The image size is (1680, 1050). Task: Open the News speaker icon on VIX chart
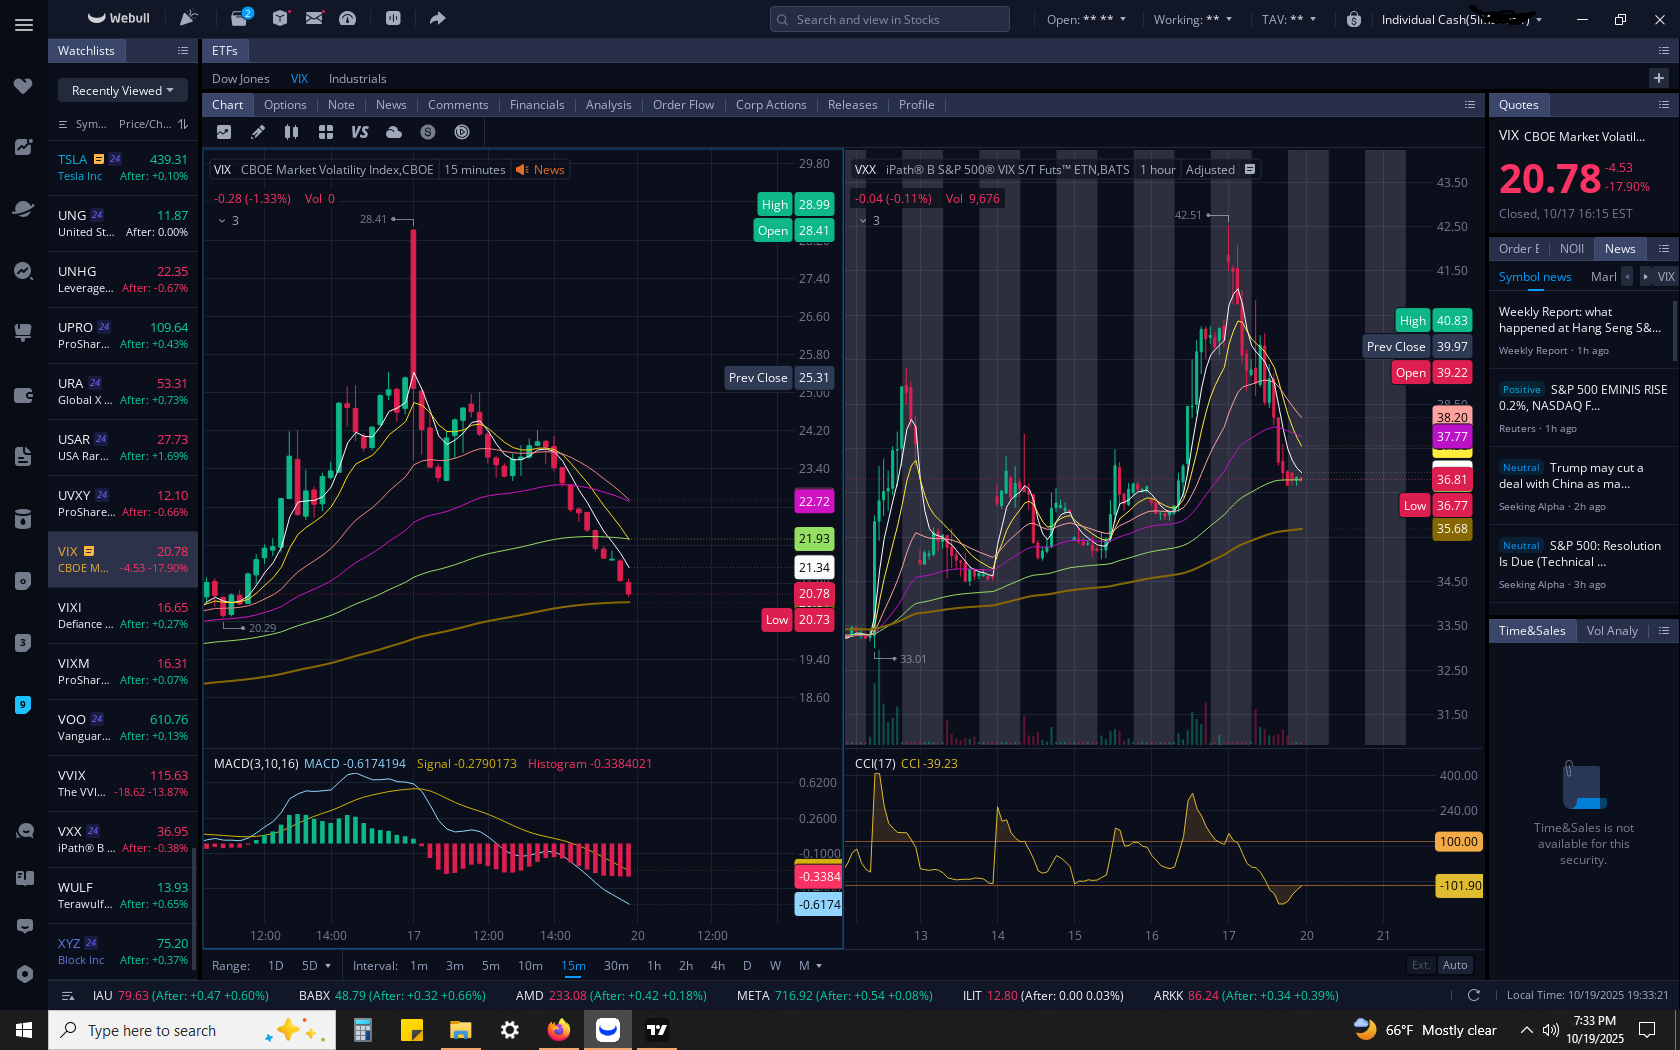(540, 170)
